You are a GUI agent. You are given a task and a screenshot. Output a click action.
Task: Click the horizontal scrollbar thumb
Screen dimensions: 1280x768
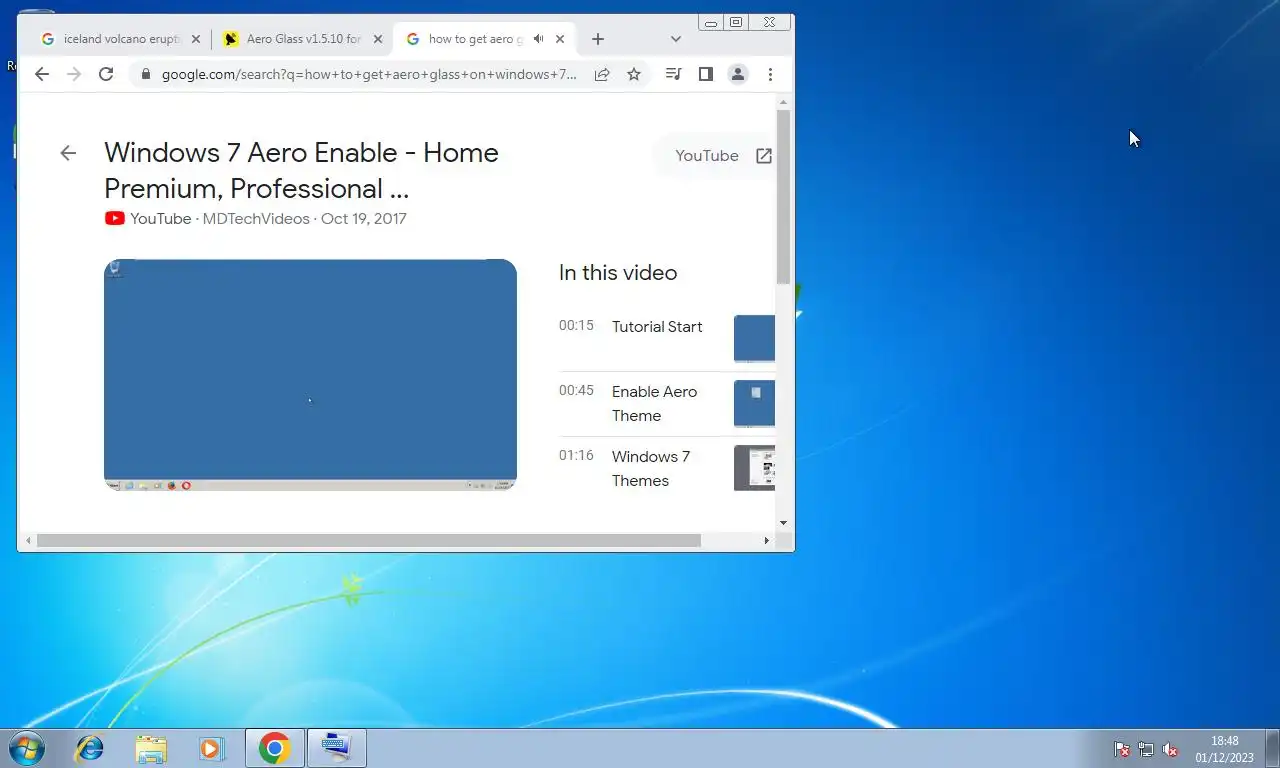click(369, 540)
